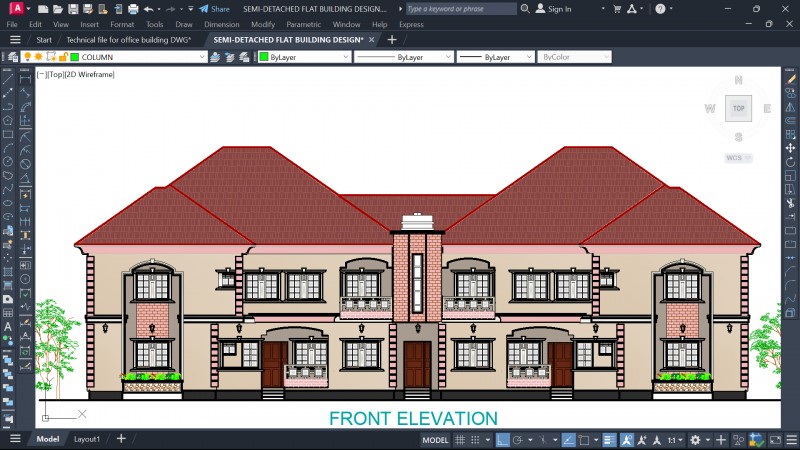Toggle polar tracking
This screenshot has width=800, height=450.
point(518,440)
